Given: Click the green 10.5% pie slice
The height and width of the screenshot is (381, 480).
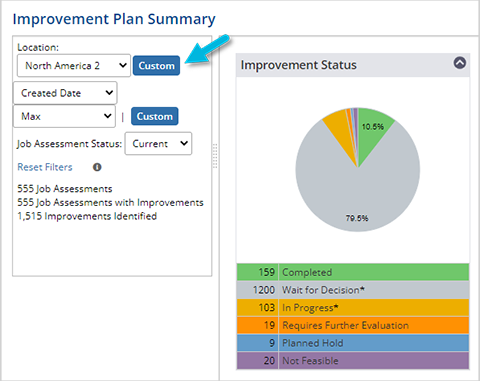Looking at the screenshot, I should click(x=371, y=132).
